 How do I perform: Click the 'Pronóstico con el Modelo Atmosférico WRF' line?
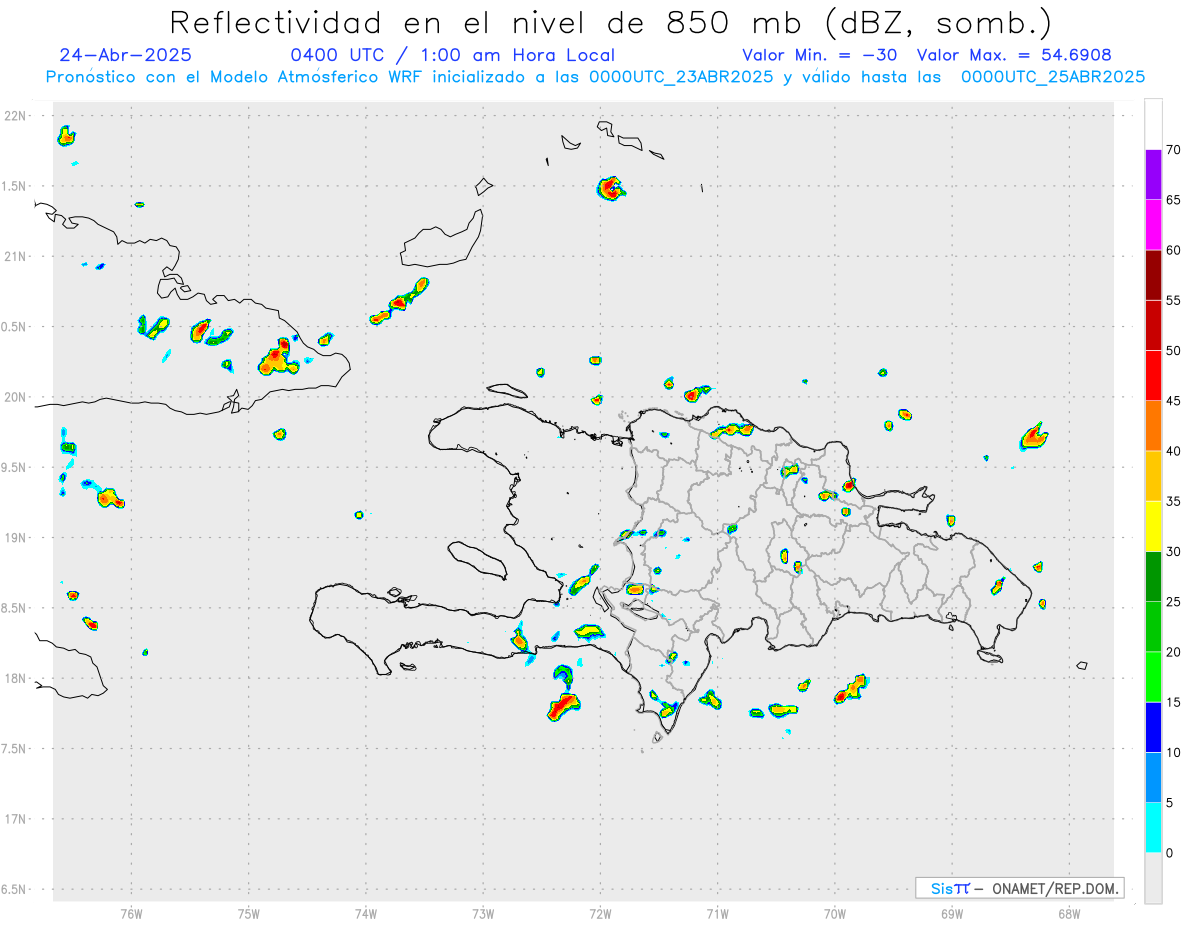[x=595, y=77]
